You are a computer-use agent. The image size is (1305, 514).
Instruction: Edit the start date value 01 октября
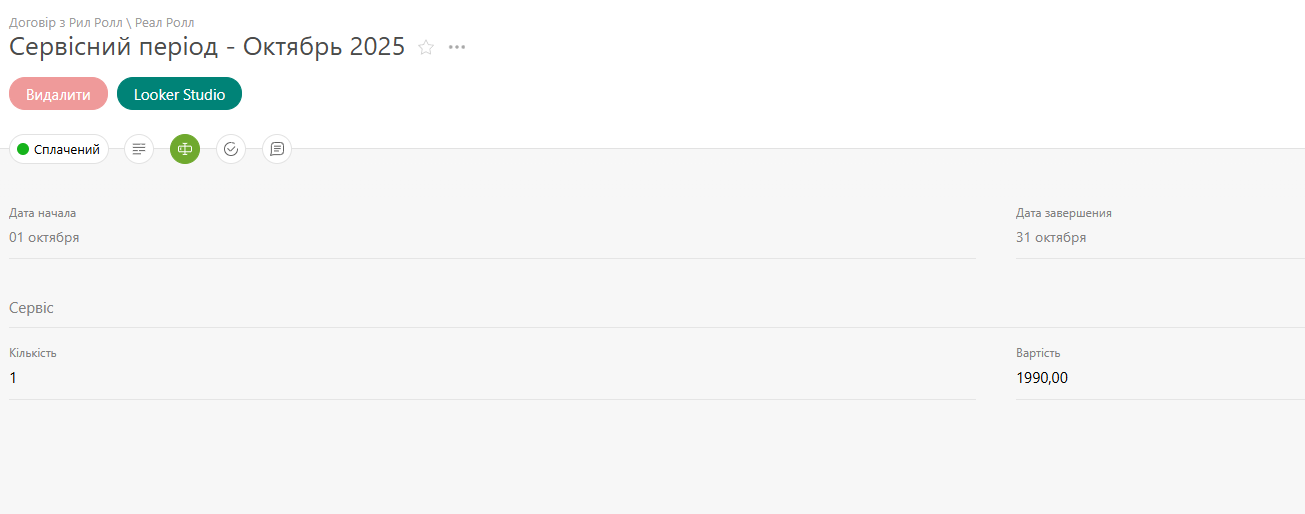tap(44, 238)
